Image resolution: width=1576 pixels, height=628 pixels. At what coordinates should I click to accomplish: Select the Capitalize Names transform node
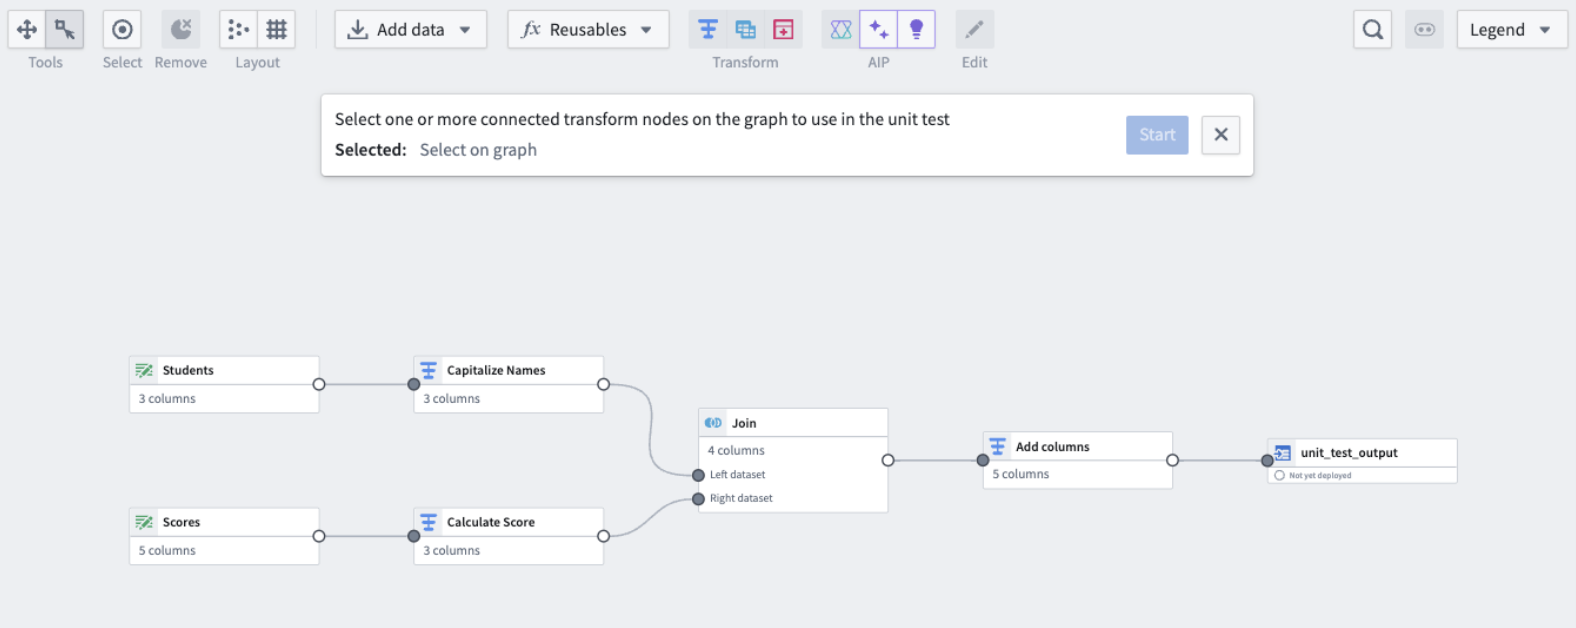coord(509,384)
